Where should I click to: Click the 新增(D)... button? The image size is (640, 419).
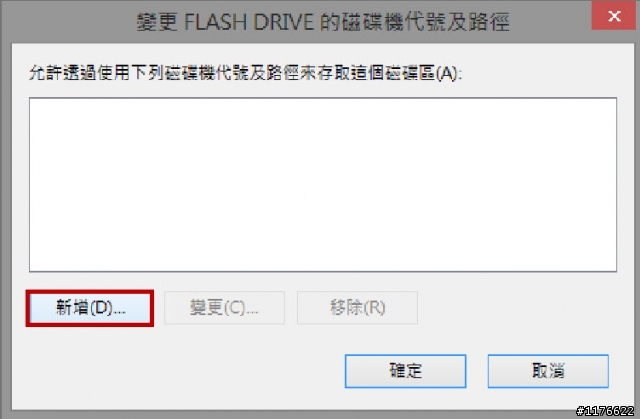pos(90,308)
